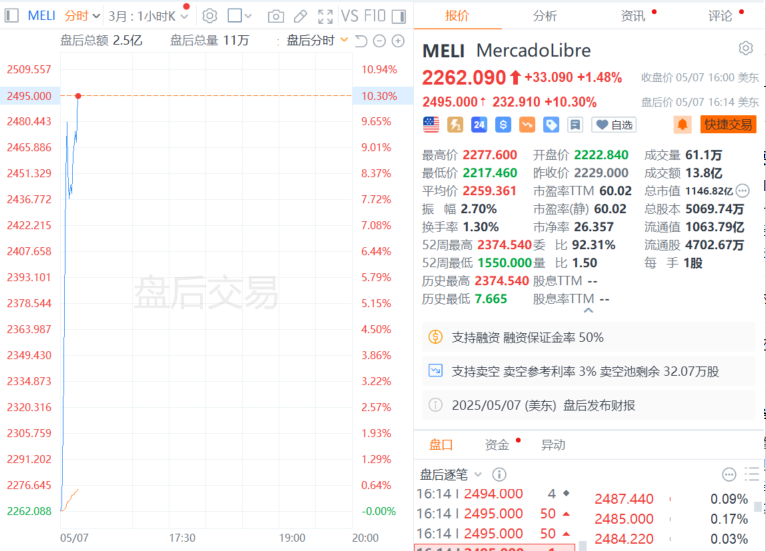Open F10 company profile
This screenshot has height=551, width=766.
pyautogui.click(x=375, y=16)
